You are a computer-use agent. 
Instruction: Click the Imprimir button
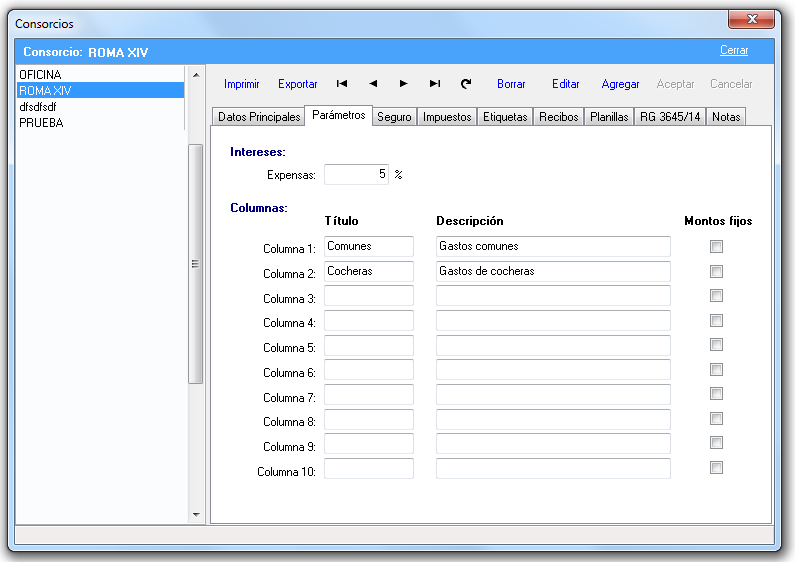242,84
